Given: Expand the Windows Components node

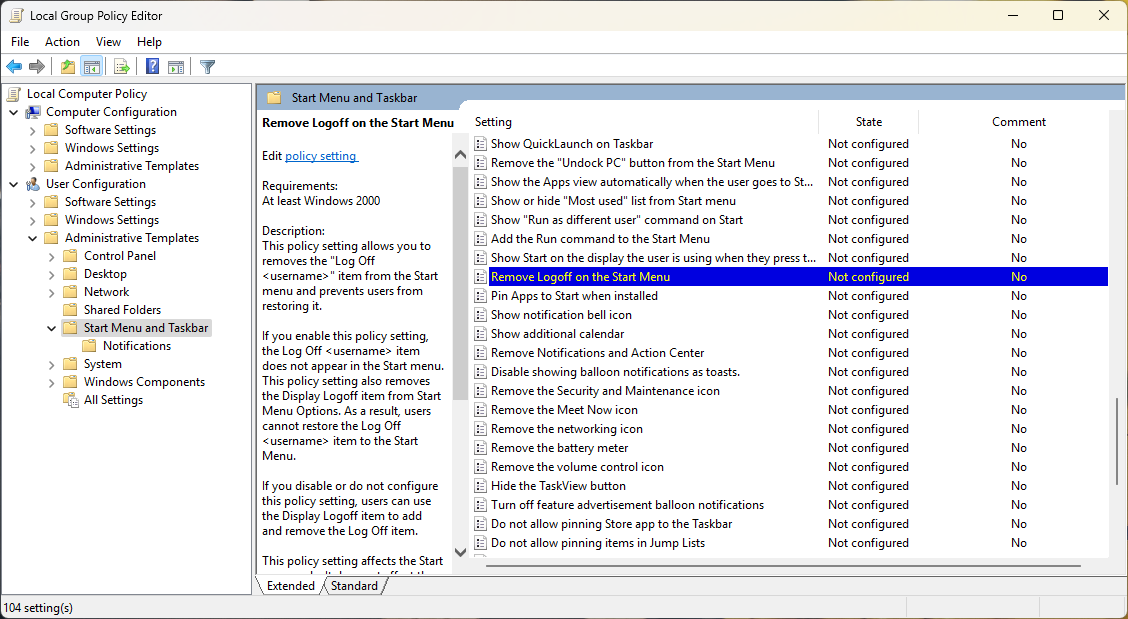Looking at the screenshot, I should 50,381.
